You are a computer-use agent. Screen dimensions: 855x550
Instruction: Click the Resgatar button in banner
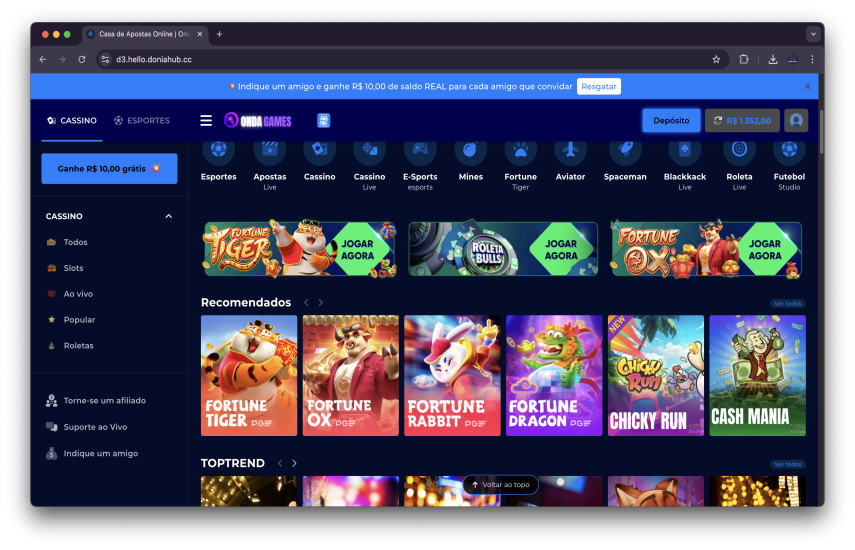click(598, 87)
